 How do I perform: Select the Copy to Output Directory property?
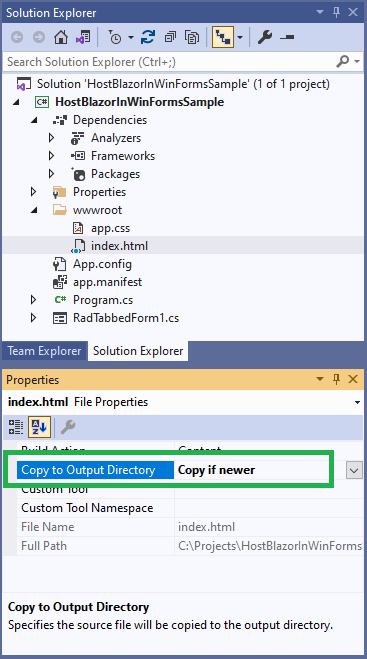coord(95,470)
